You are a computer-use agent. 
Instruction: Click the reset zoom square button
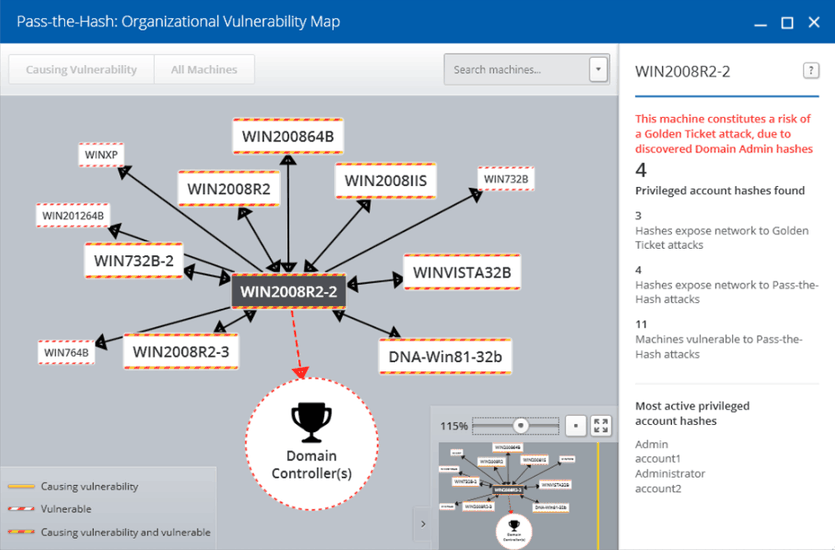click(576, 426)
